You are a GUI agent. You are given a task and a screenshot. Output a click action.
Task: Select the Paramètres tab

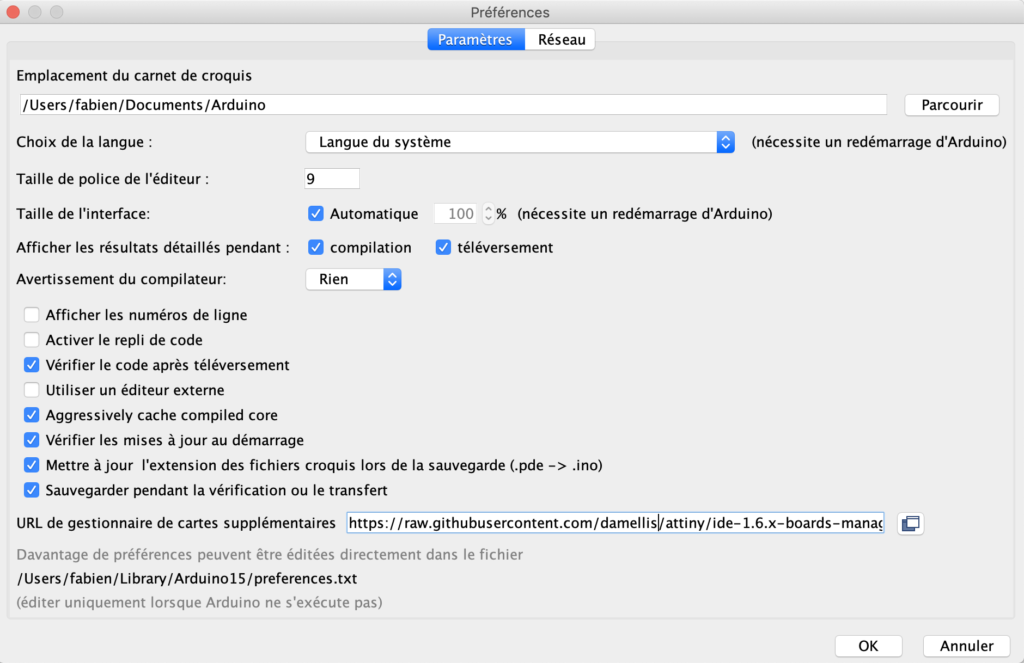(x=475, y=40)
